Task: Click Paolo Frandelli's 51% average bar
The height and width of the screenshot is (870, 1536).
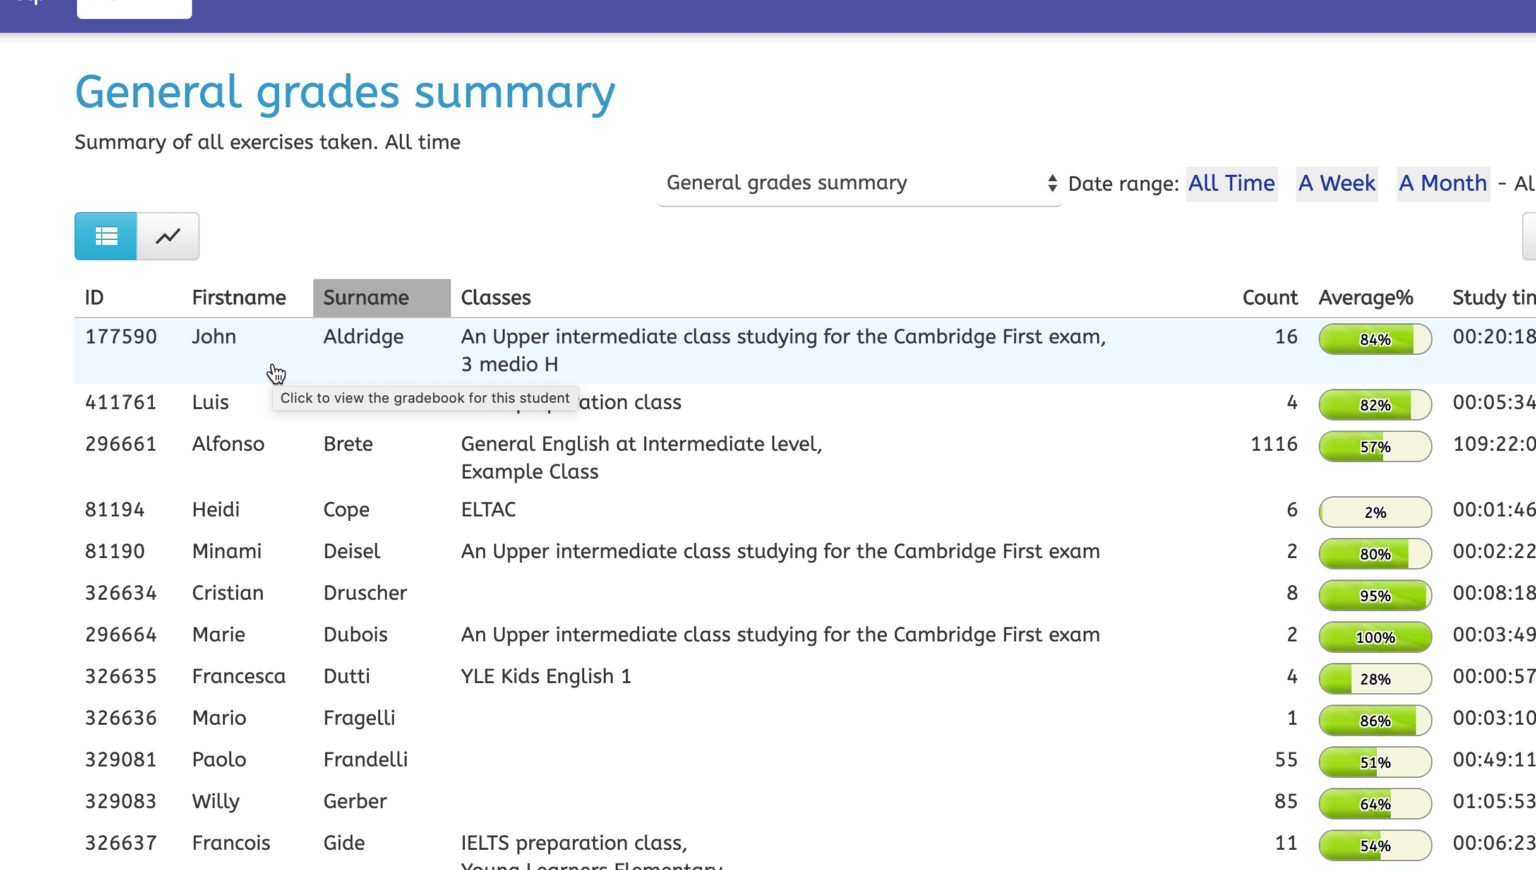Action: [x=1375, y=762]
